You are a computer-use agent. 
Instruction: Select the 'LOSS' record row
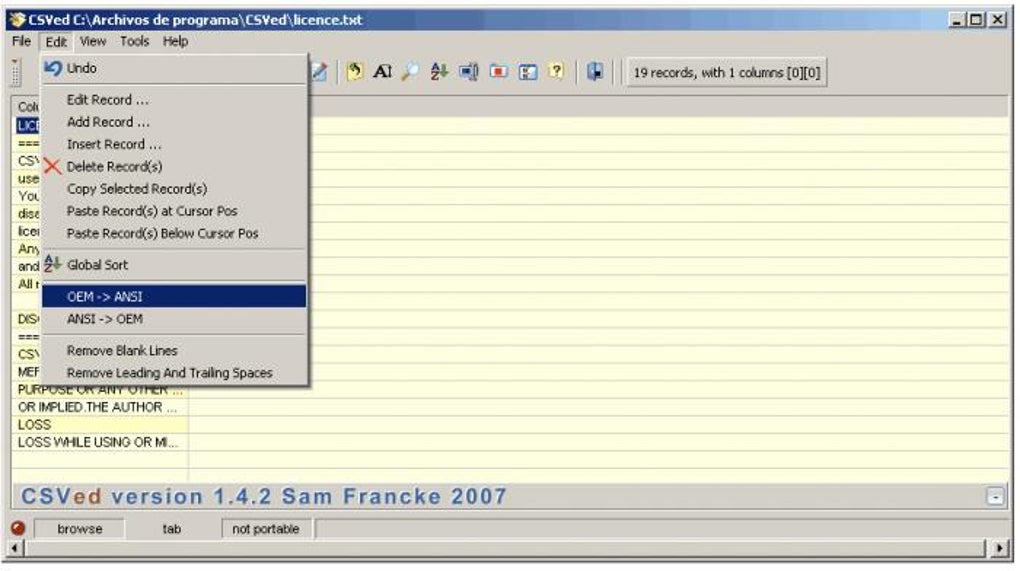pyautogui.click(x=100, y=425)
